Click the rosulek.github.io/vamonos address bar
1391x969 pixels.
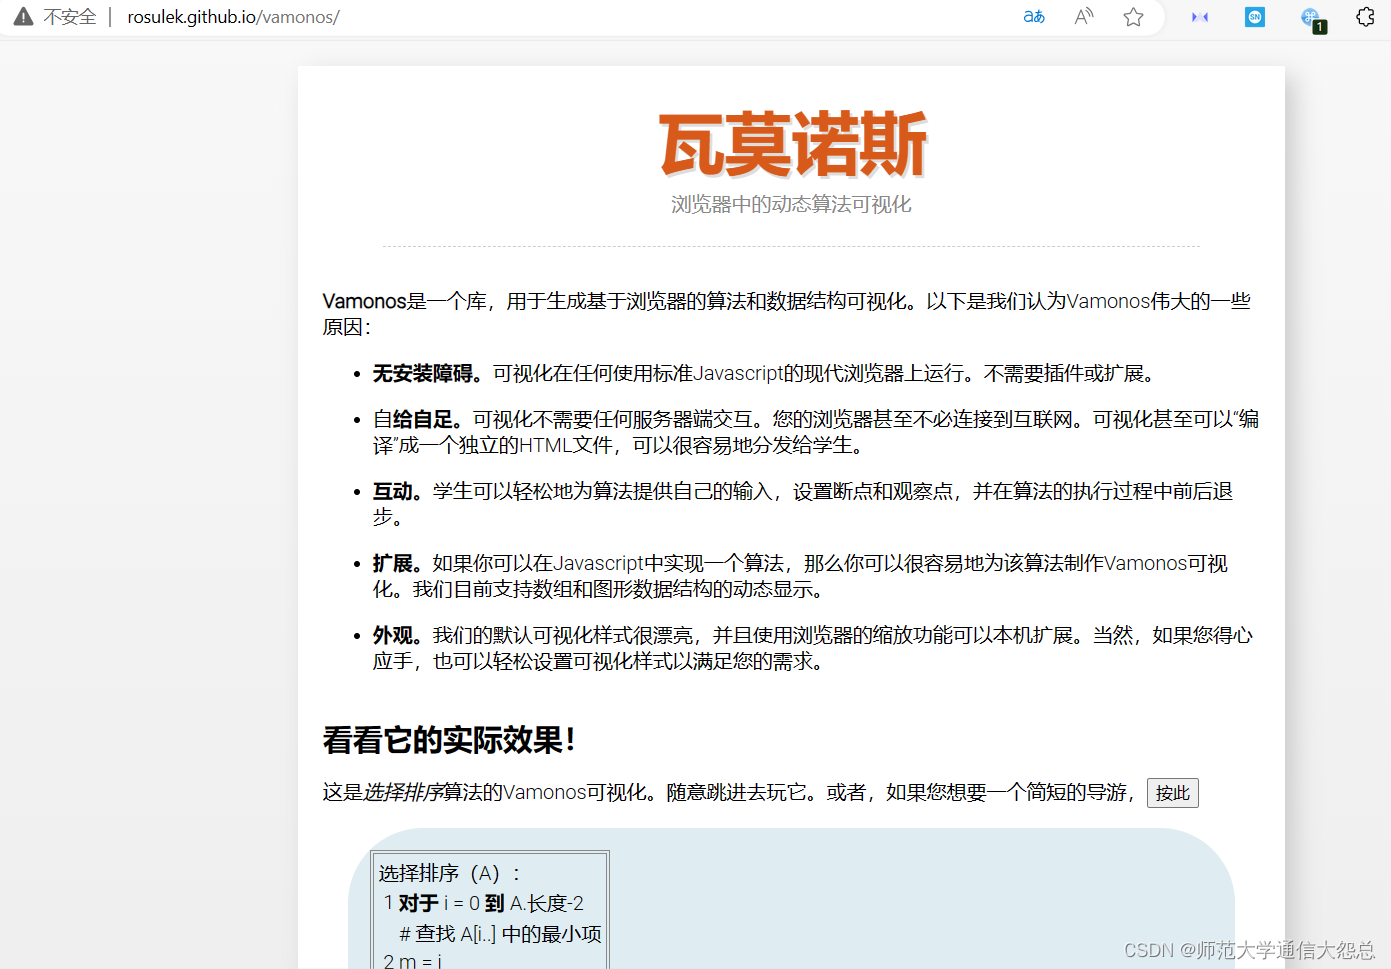coord(233,17)
